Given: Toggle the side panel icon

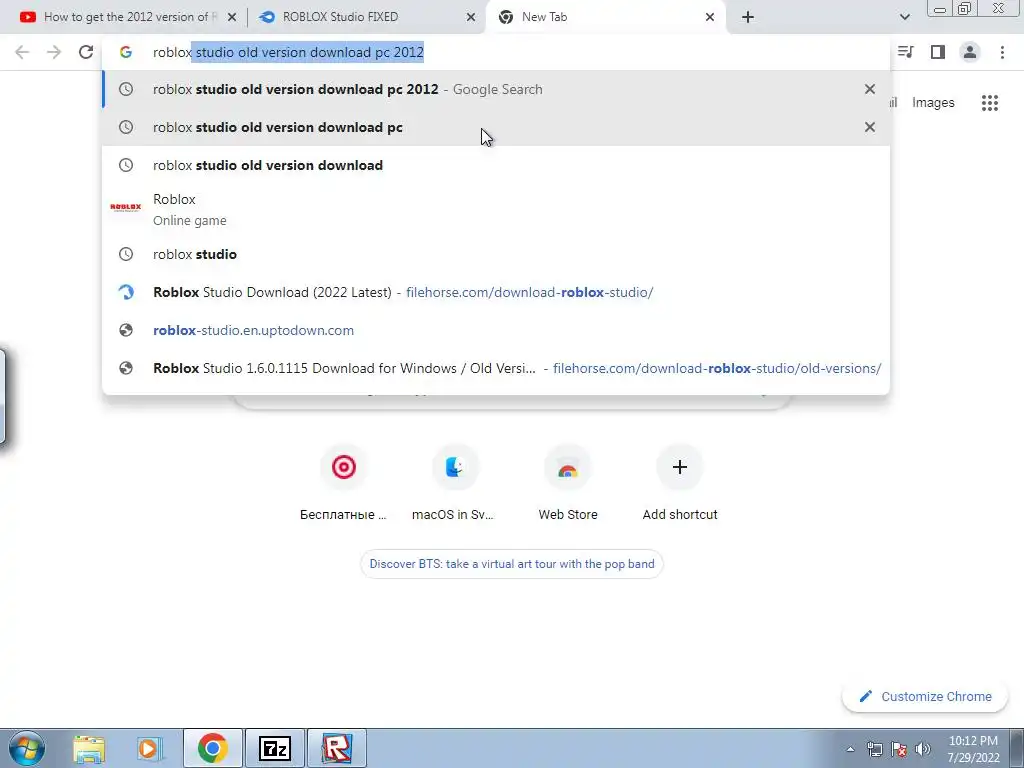Looking at the screenshot, I should tap(938, 52).
